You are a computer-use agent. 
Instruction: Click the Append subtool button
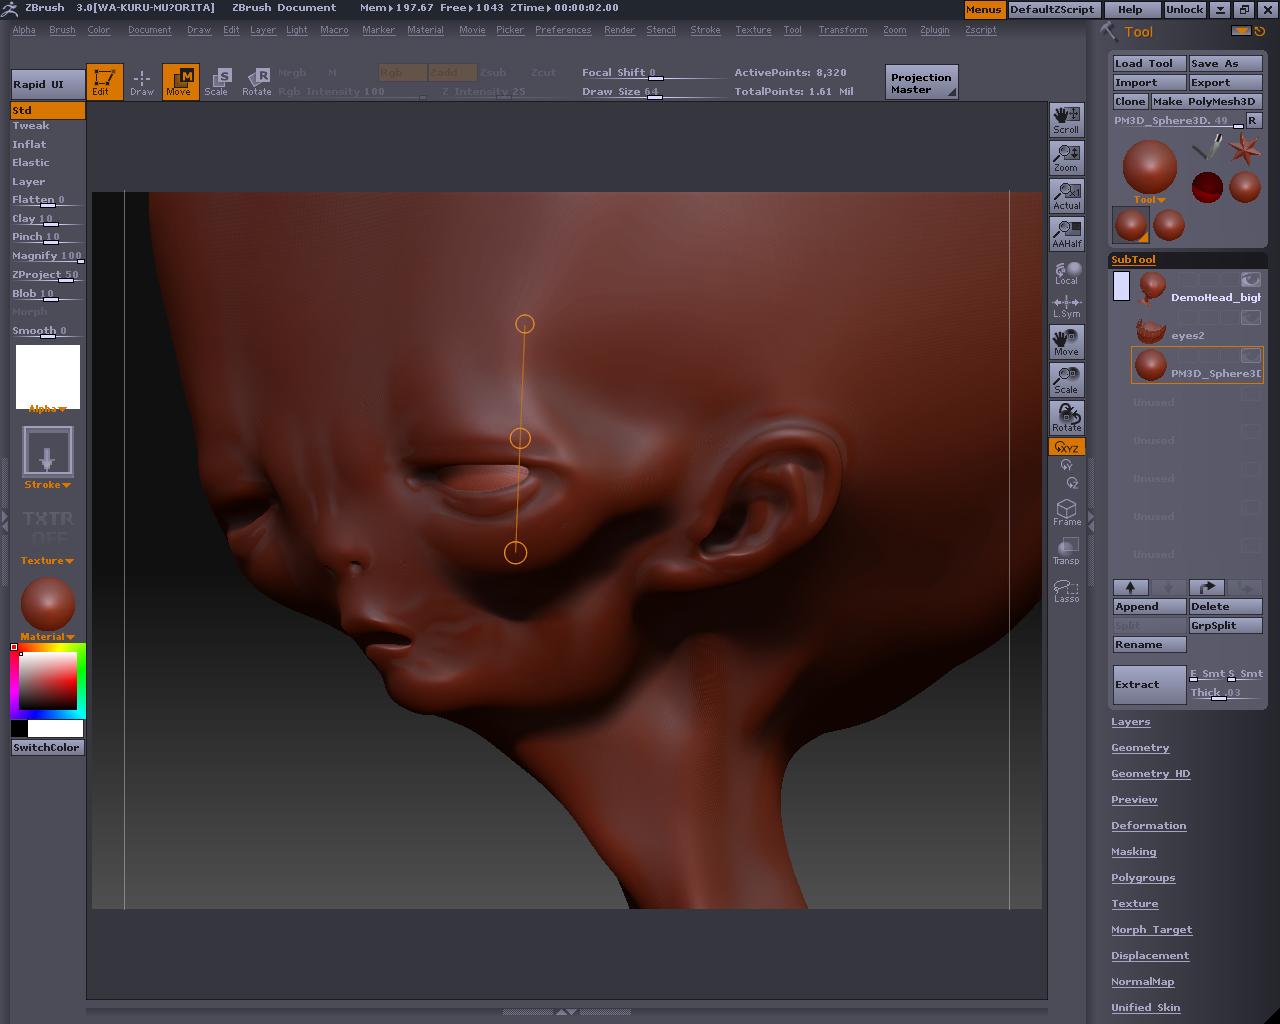[1150, 607]
